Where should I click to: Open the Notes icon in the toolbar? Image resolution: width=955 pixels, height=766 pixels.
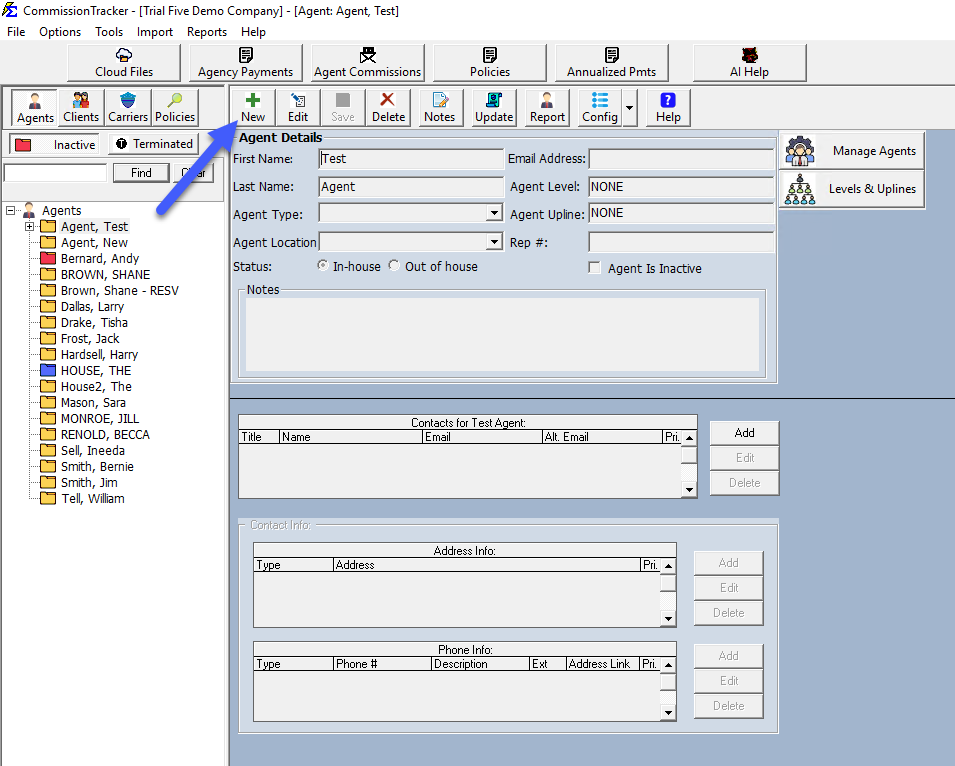point(439,107)
